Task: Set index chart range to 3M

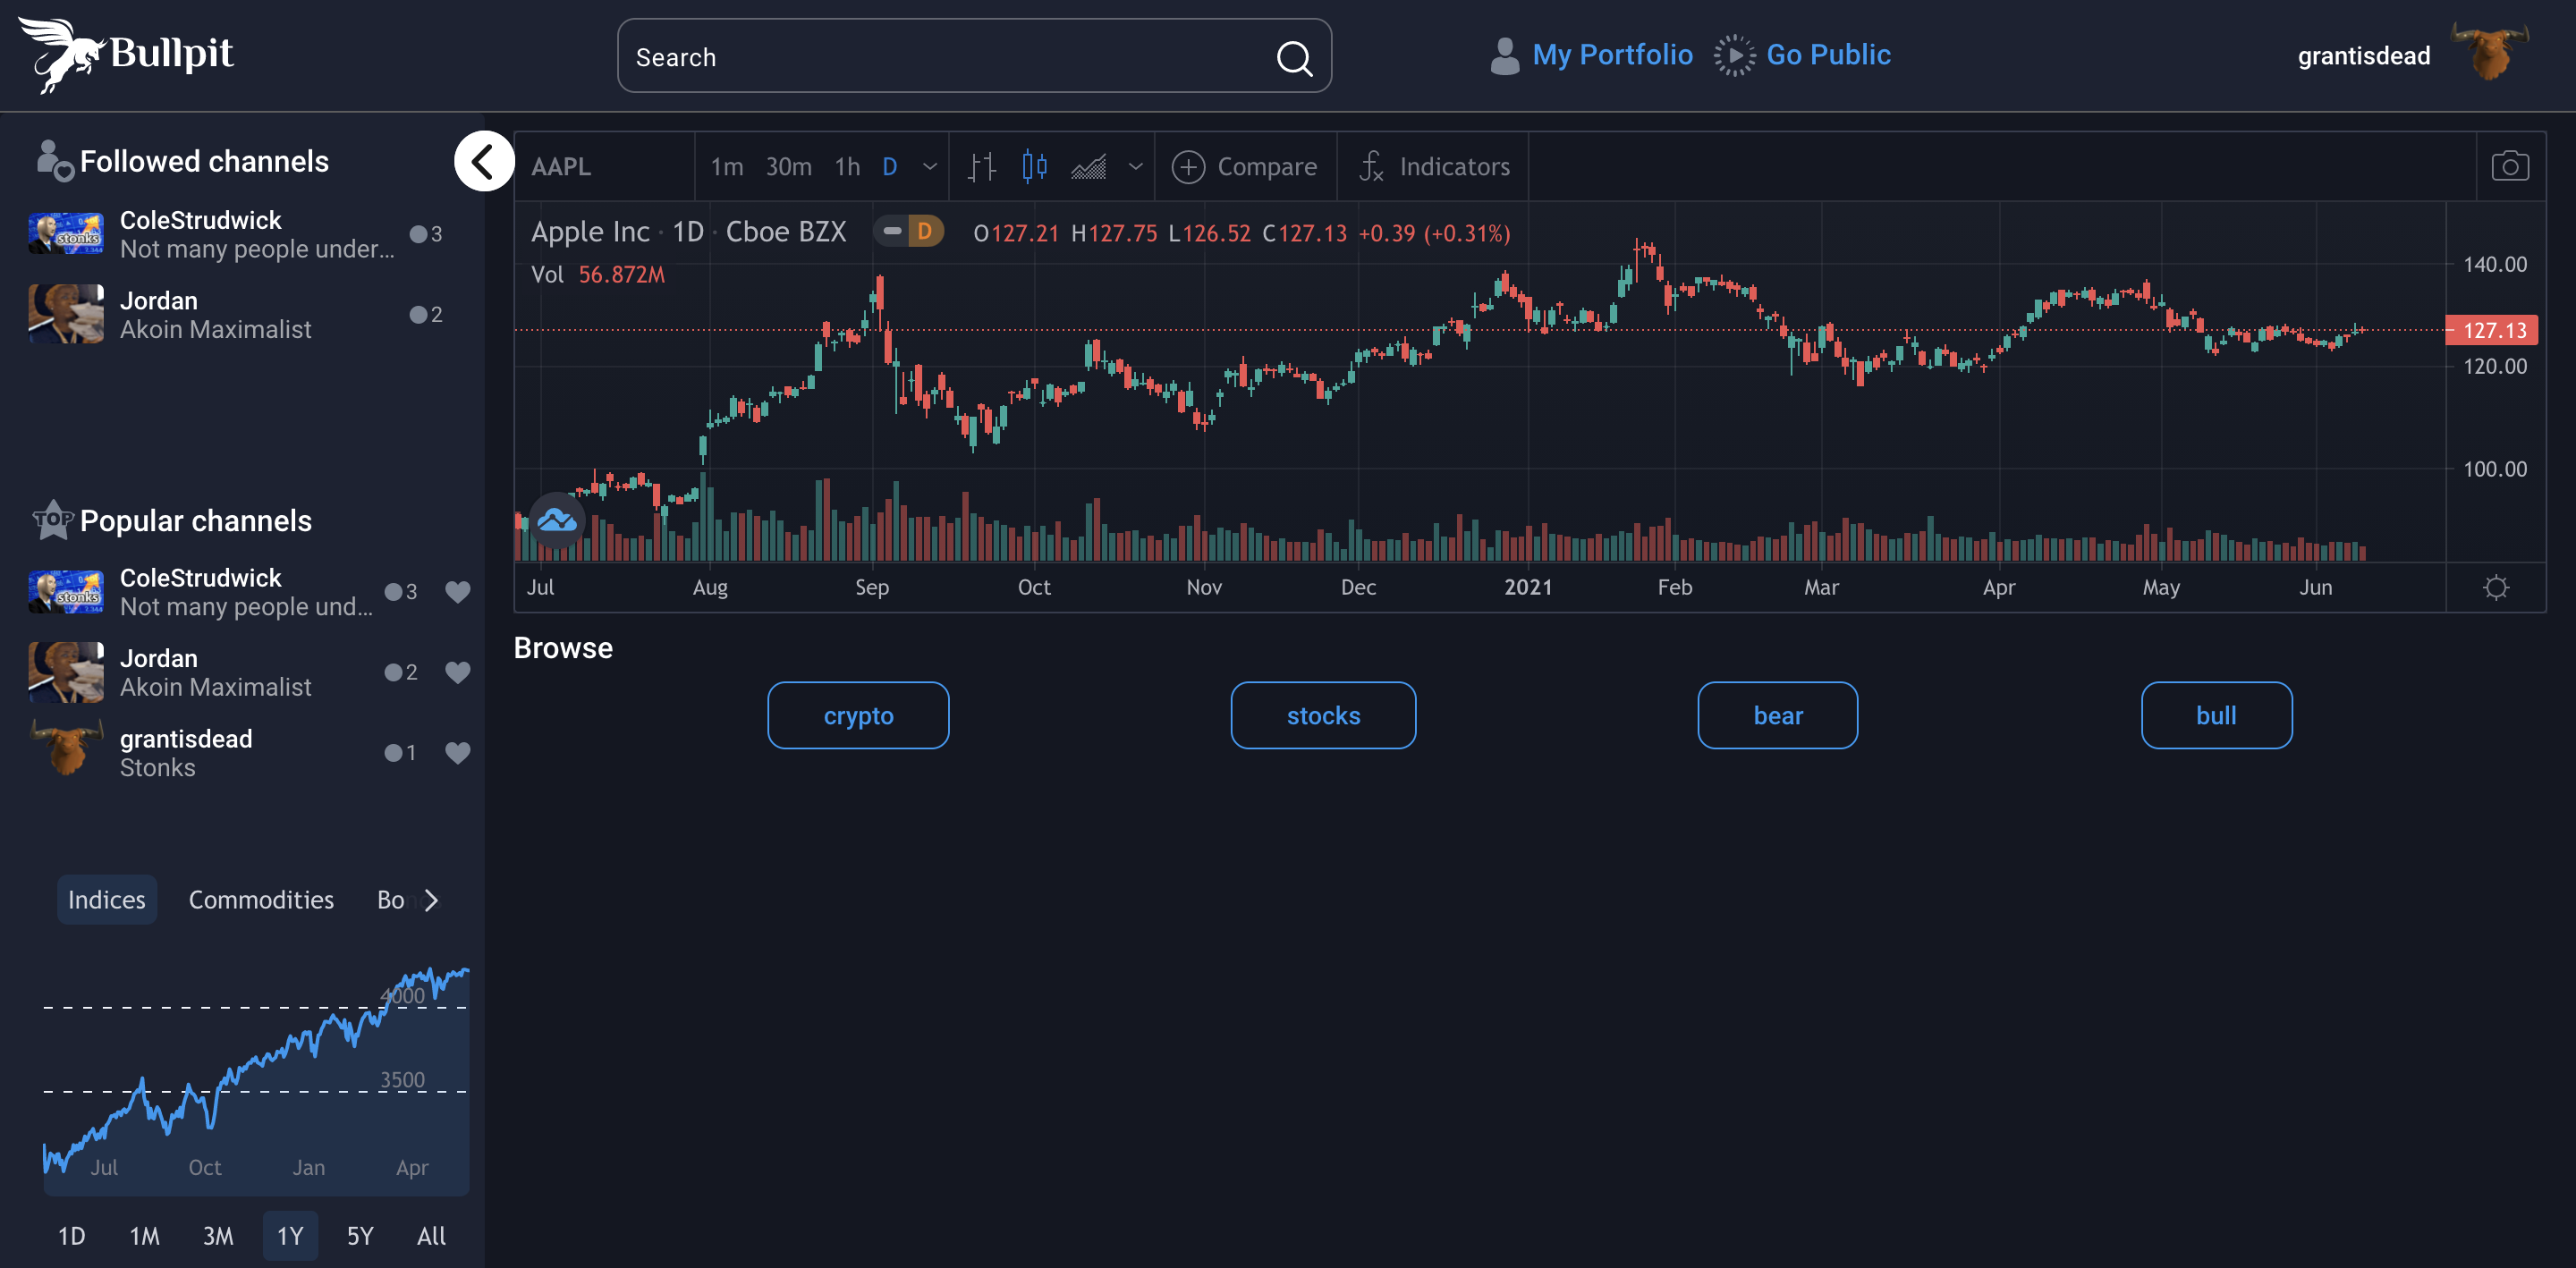Action: point(218,1236)
